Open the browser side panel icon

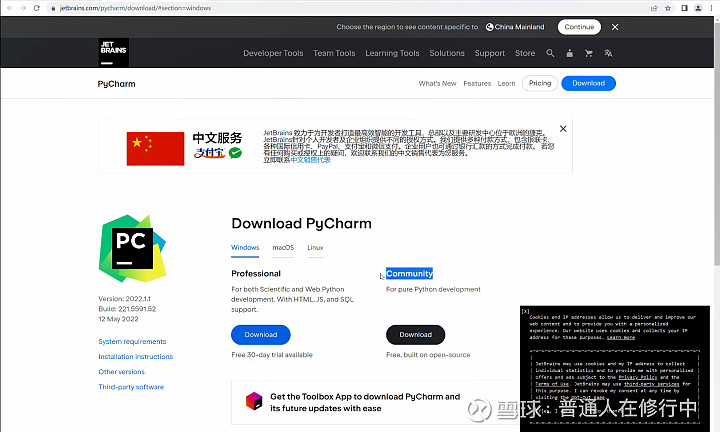[684, 8]
